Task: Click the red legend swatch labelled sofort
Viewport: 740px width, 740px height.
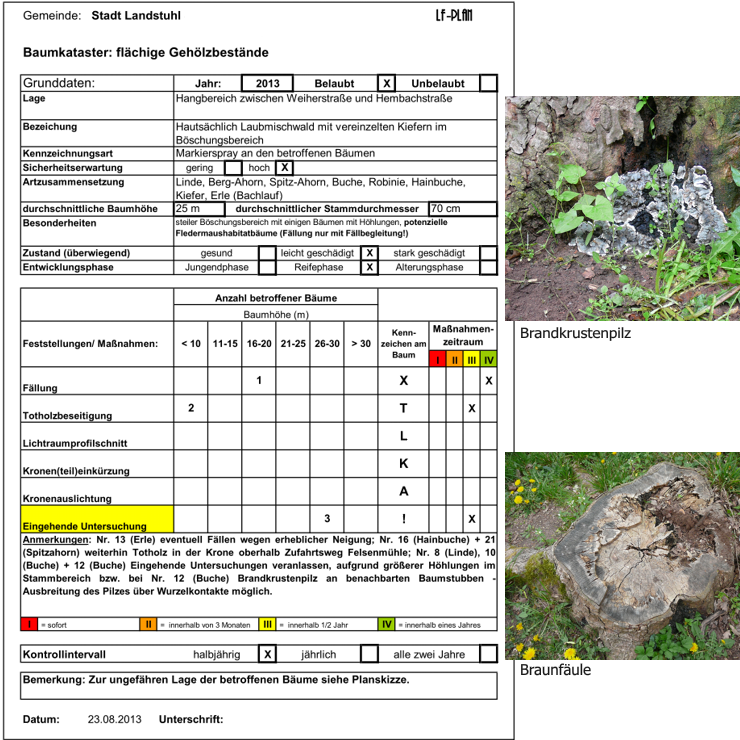Action: [29, 624]
